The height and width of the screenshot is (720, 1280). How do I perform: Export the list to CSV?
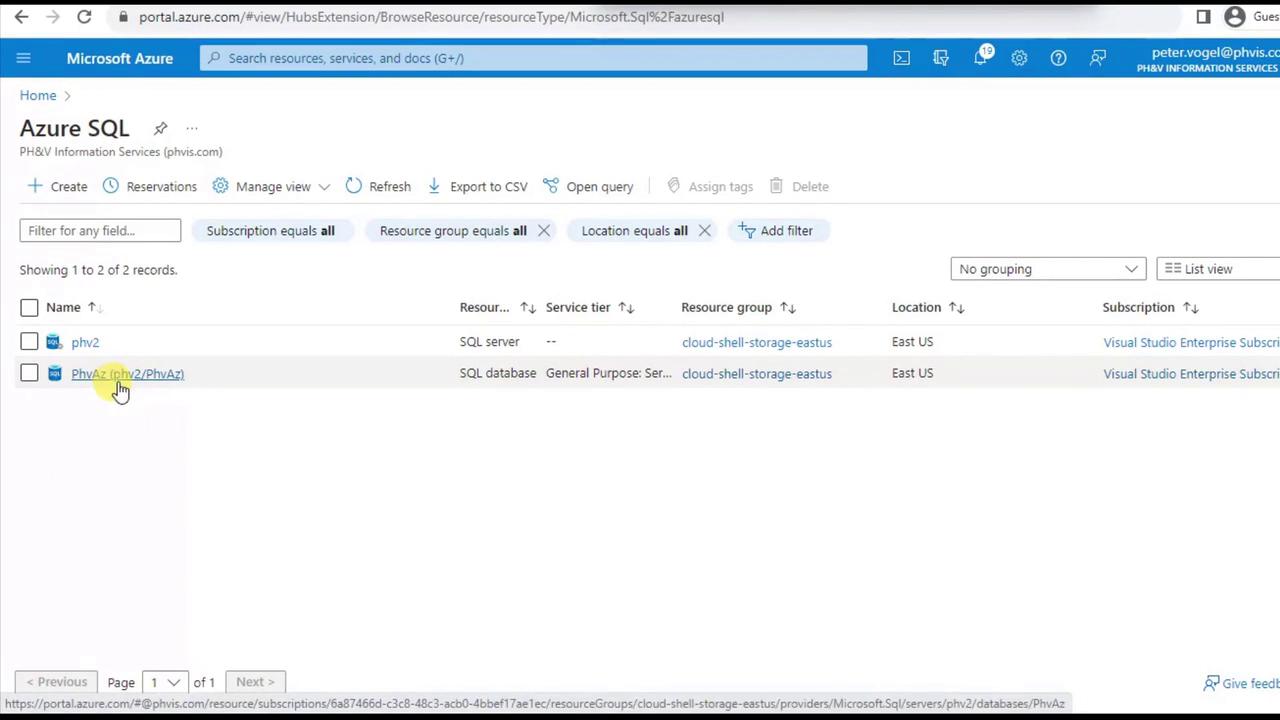(x=477, y=187)
